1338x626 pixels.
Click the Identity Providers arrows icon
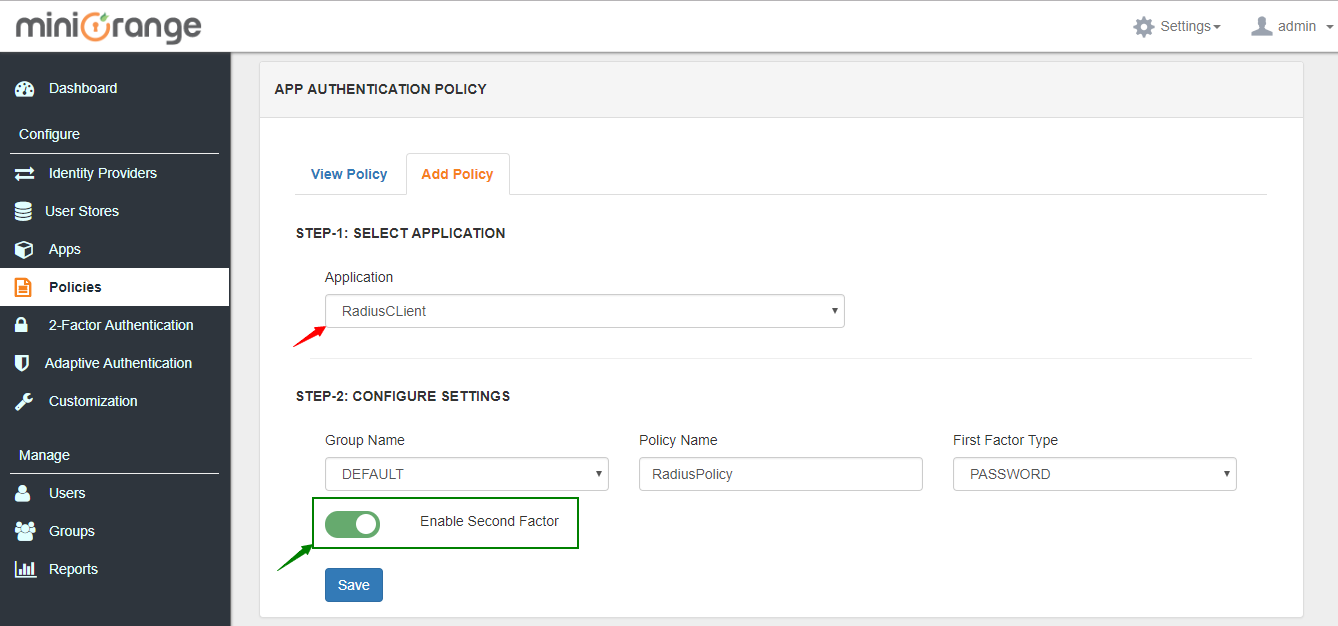(25, 174)
